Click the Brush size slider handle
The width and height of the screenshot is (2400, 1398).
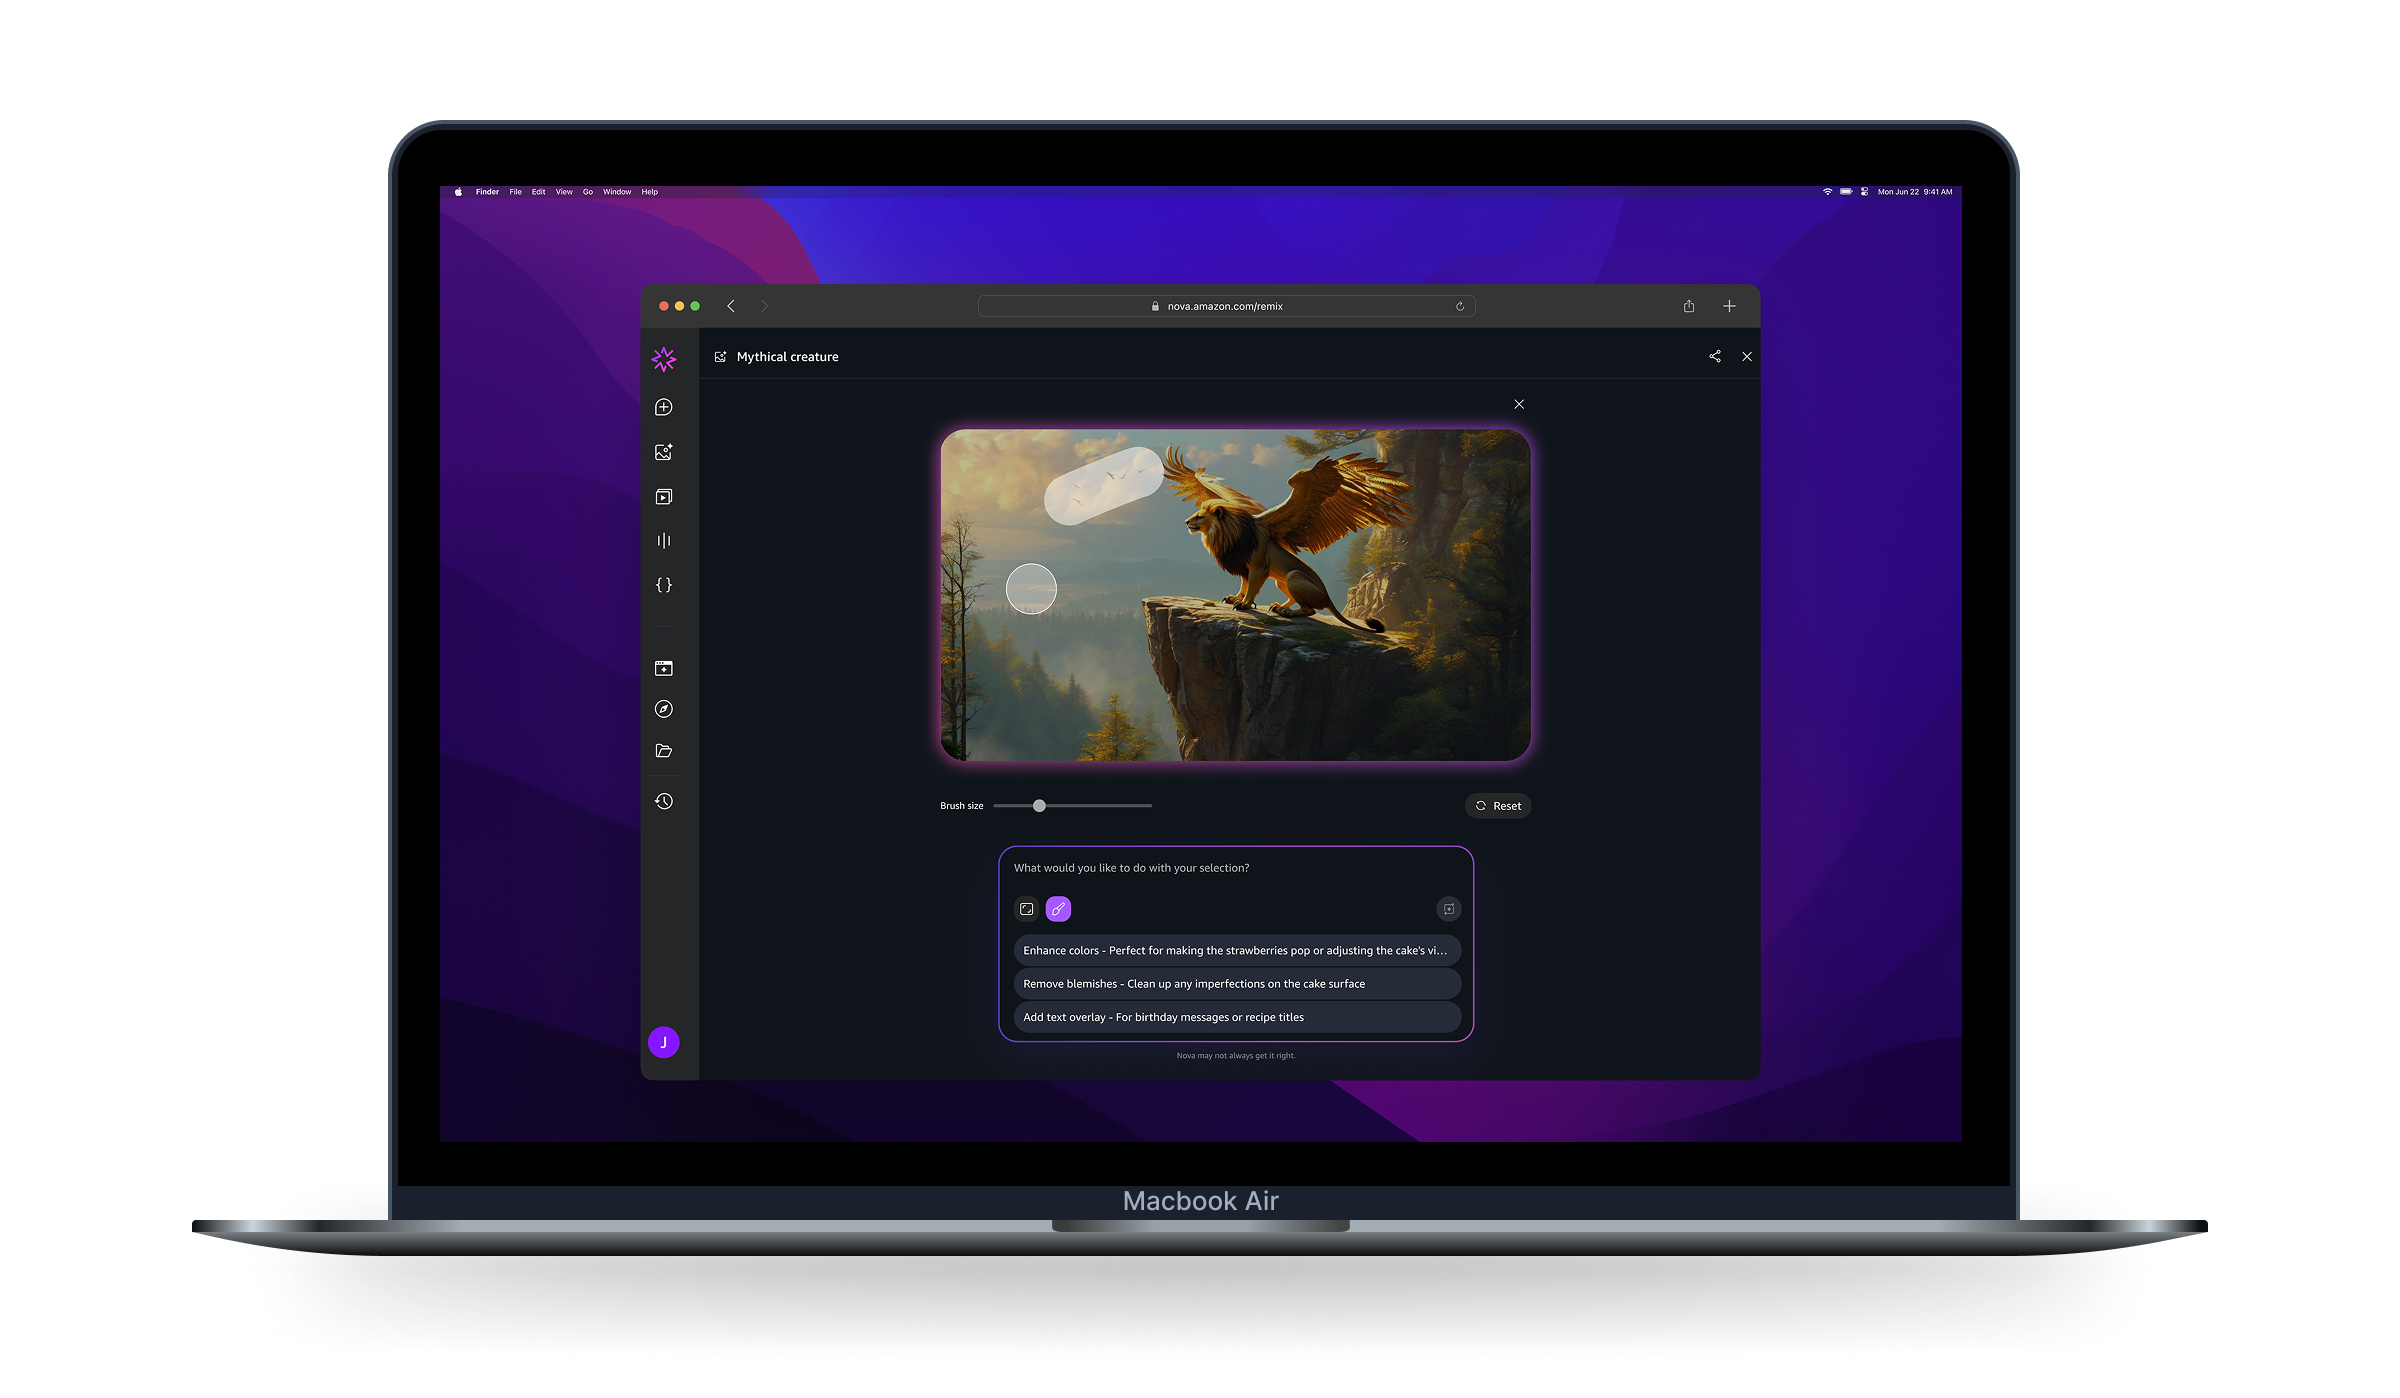(x=1039, y=806)
